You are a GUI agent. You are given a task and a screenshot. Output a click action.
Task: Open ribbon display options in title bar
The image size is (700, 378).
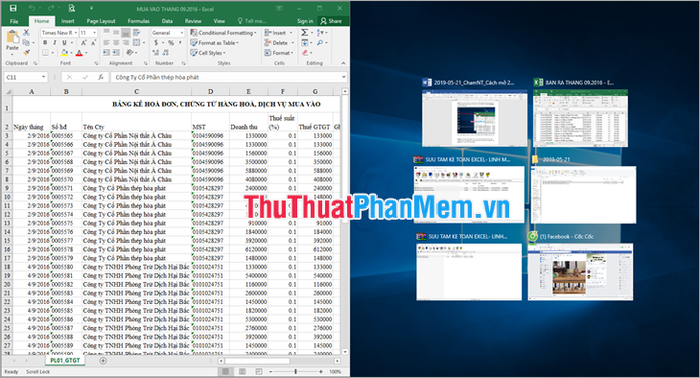(279, 8)
